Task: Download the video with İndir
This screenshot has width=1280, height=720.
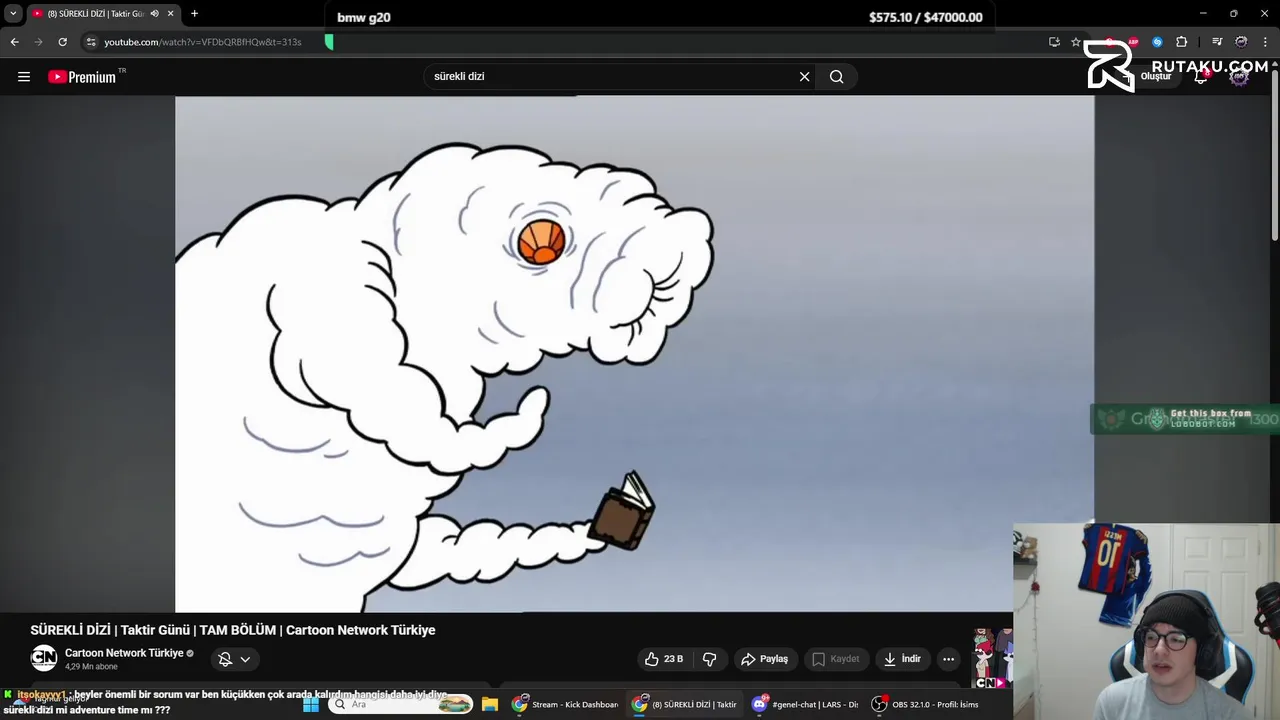Action: coord(901,659)
